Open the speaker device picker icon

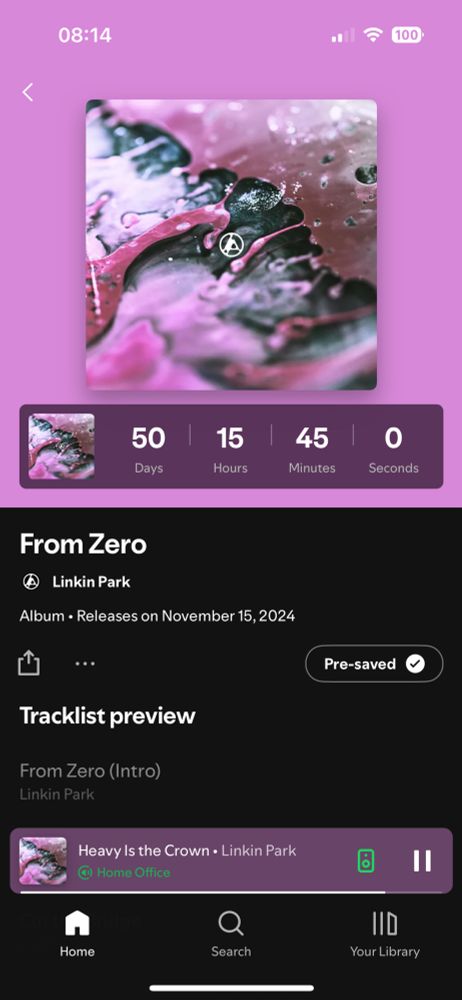click(x=366, y=860)
